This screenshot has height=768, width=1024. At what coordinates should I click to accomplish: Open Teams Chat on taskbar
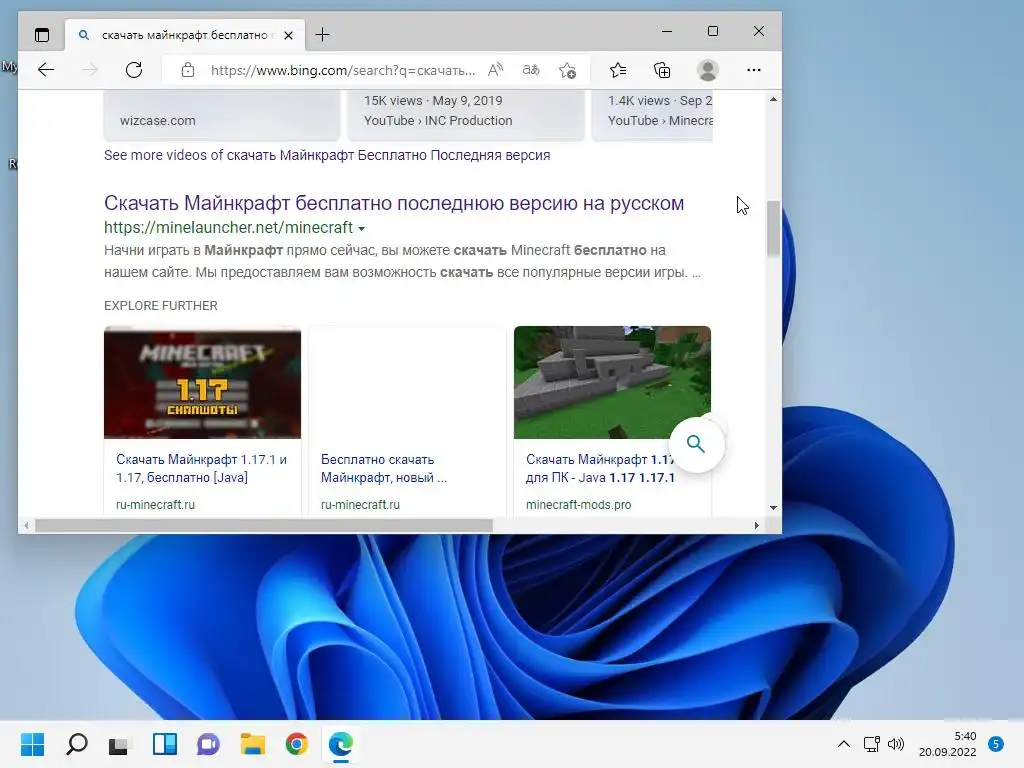[x=208, y=744]
